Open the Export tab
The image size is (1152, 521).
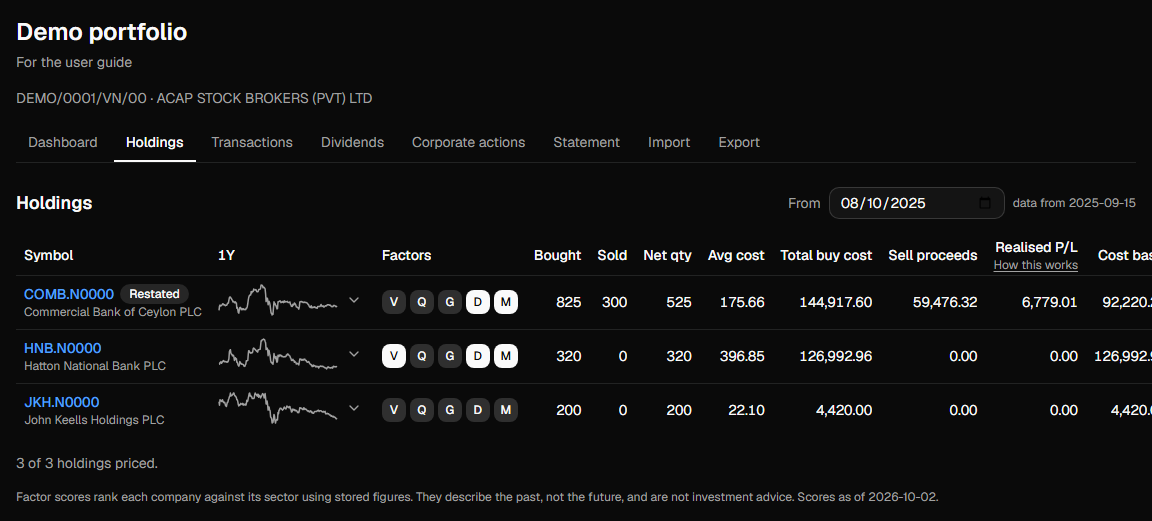(739, 143)
